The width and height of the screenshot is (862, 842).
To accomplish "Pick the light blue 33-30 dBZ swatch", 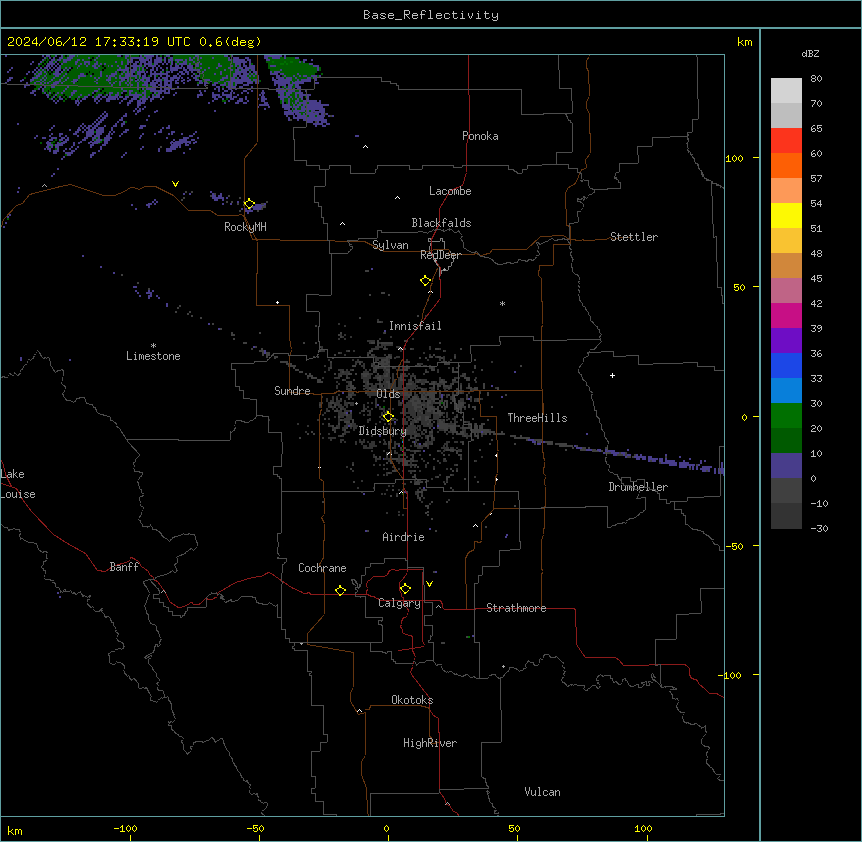I will pyautogui.click(x=786, y=391).
